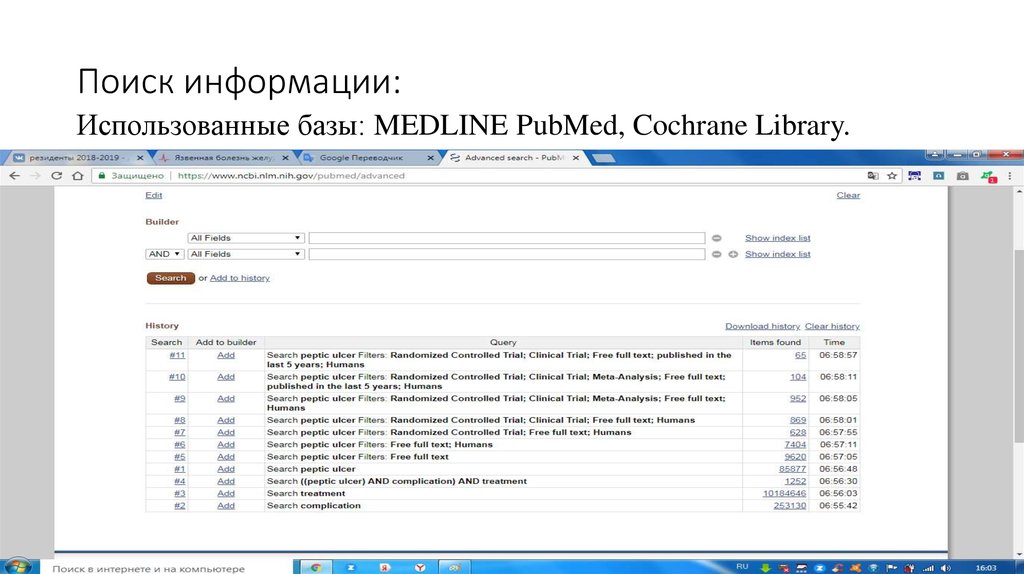Screen dimensions: 1024x574
Task: Click the second builder search term field
Action: click(507, 254)
